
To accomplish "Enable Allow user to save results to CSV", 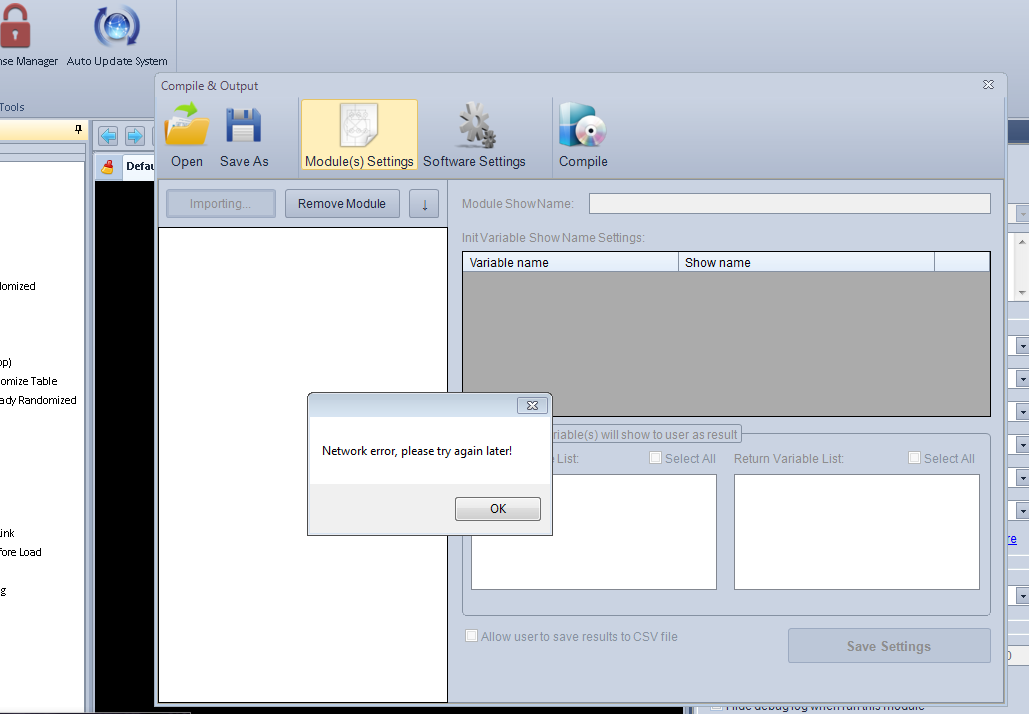I will (472, 636).
